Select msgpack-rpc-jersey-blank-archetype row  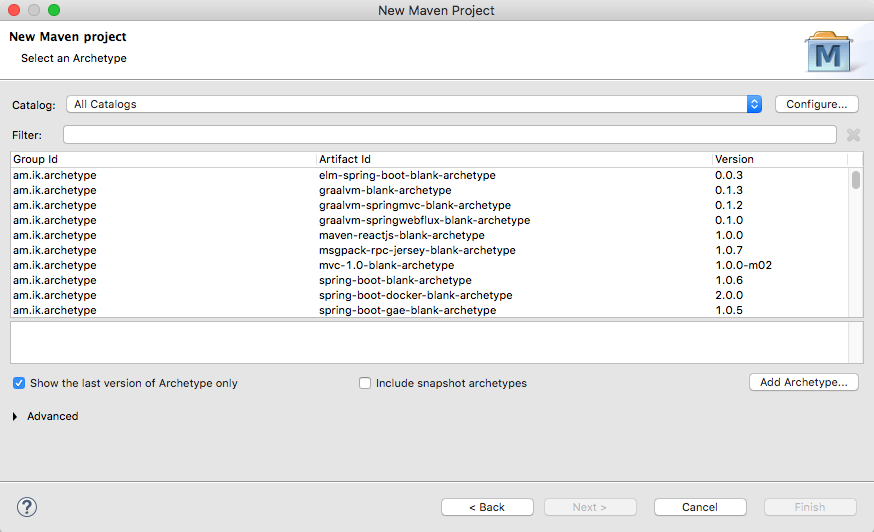[429, 250]
